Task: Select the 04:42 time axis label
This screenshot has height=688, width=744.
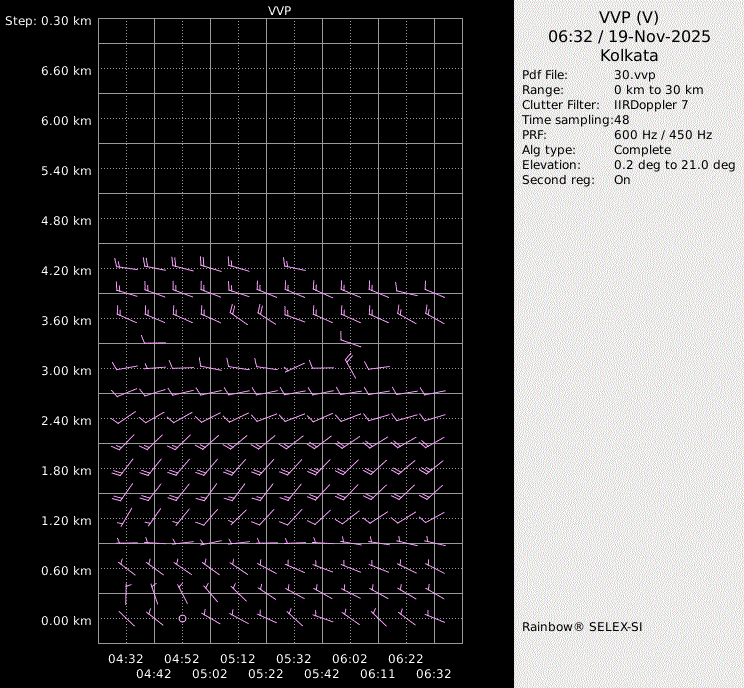Action: pyautogui.click(x=154, y=674)
